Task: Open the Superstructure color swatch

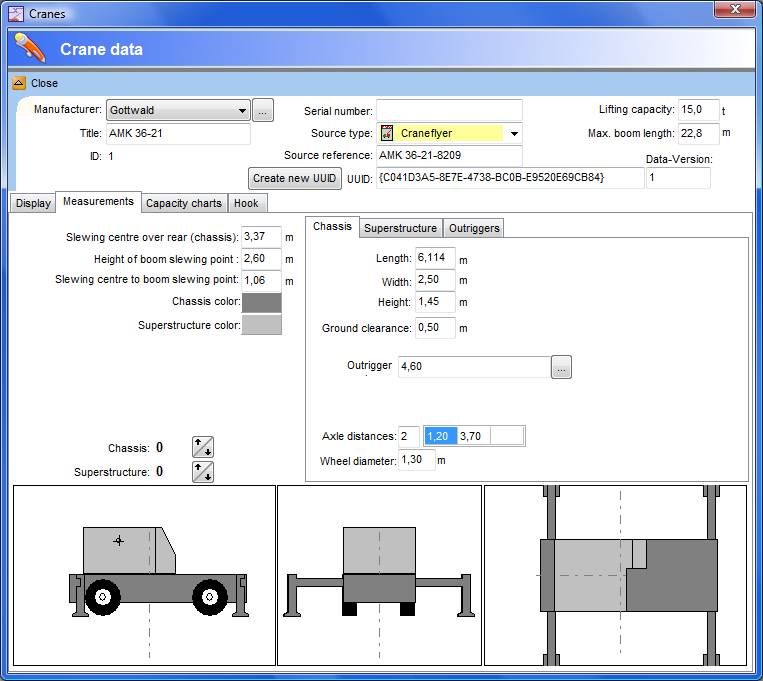Action: coord(262,325)
